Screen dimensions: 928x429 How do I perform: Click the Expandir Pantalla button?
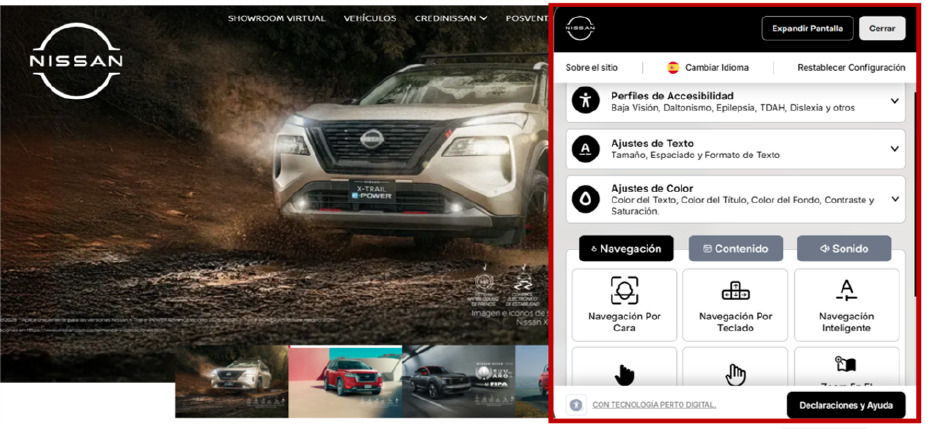point(807,28)
